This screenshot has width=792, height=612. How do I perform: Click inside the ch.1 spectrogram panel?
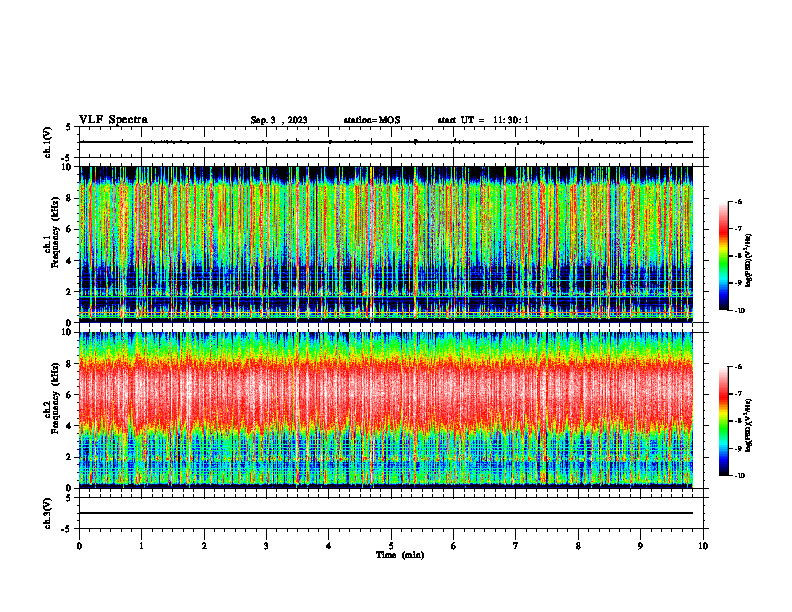click(x=386, y=244)
